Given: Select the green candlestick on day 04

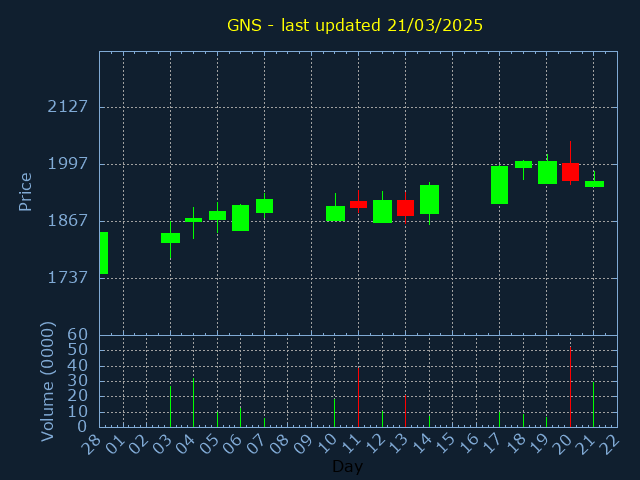Looking at the screenshot, I should [193, 220].
